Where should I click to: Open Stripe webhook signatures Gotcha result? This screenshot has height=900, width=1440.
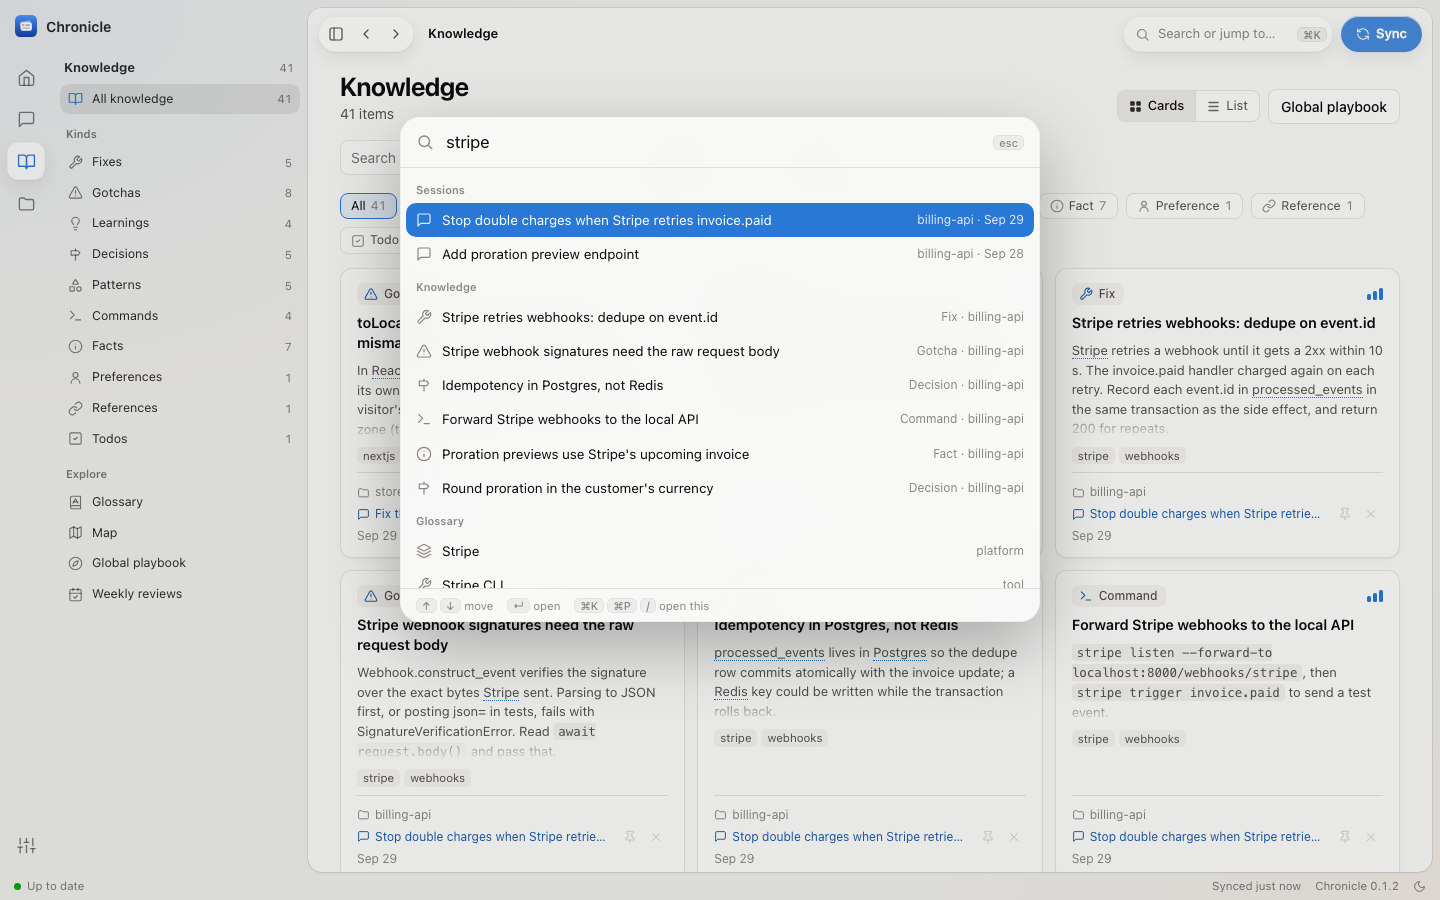click(720, 351)
